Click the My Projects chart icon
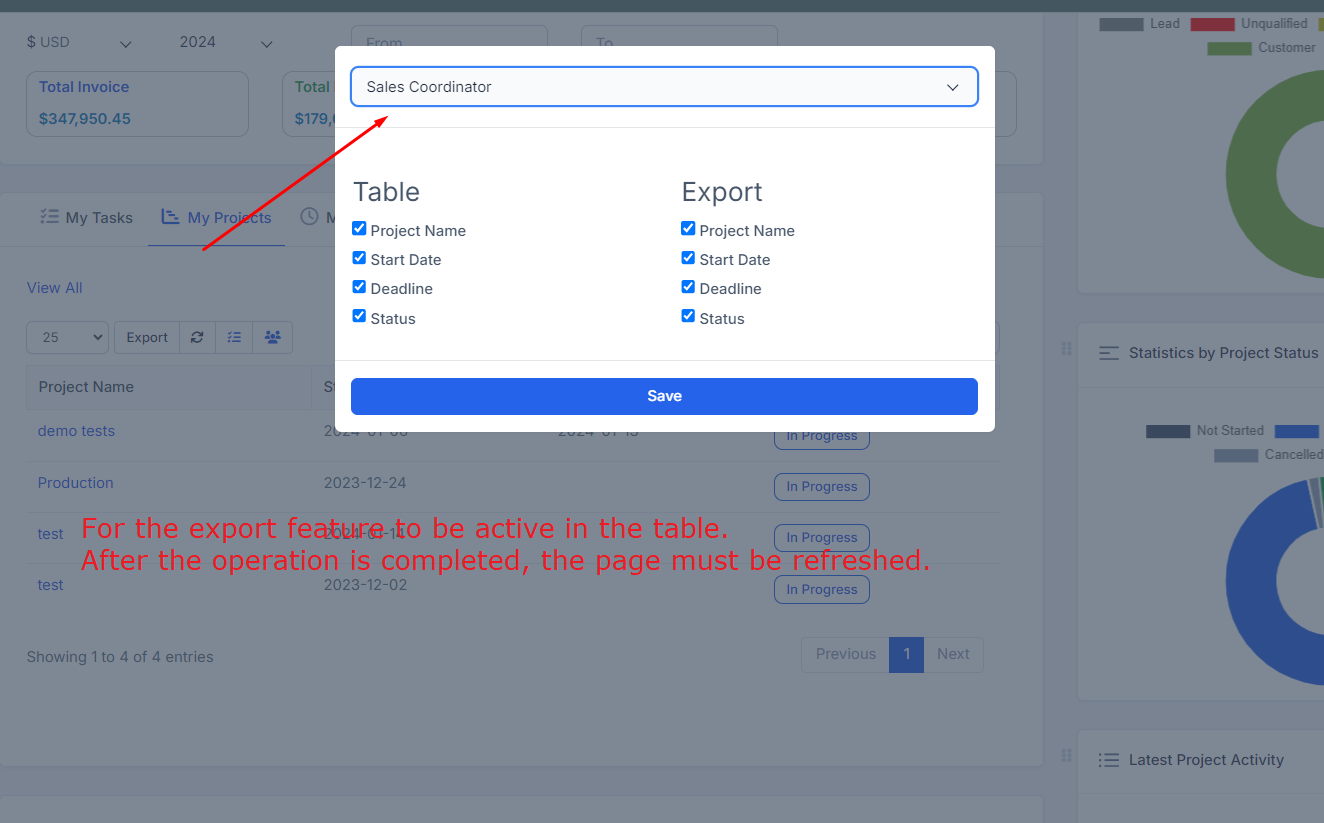 [170, 217]
